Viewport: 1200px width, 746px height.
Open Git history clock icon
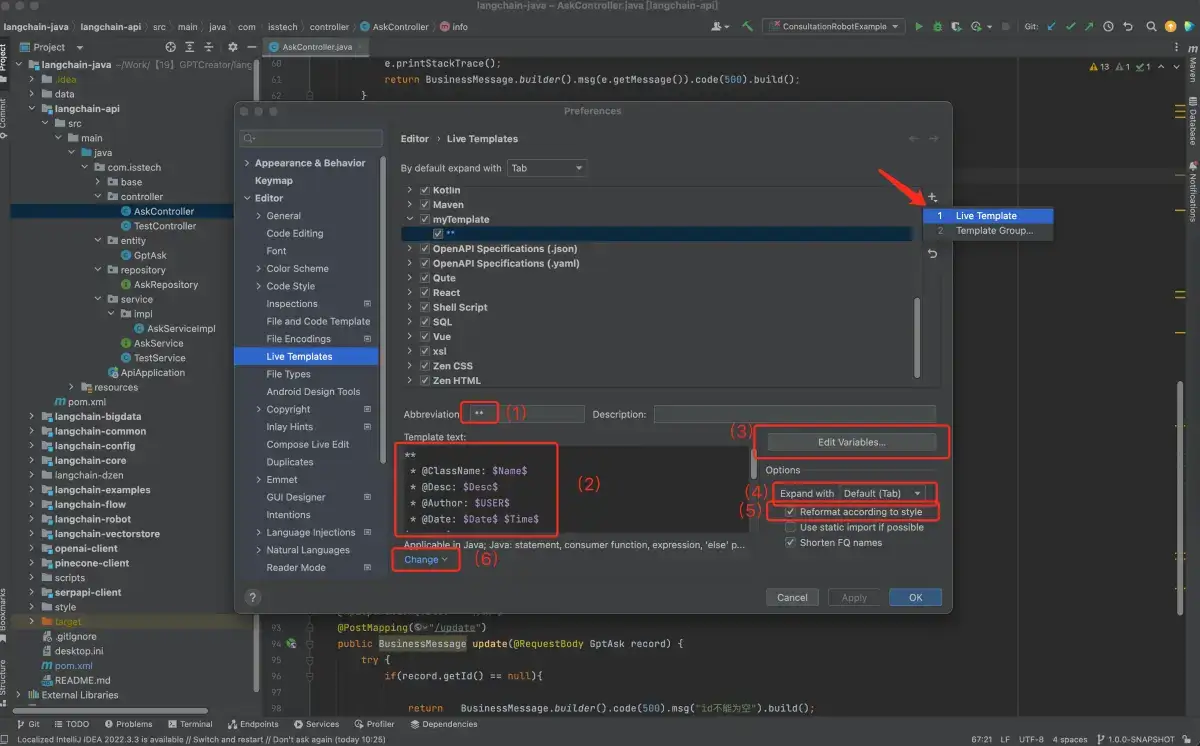pyautogui.click(x=1108, y=27)
